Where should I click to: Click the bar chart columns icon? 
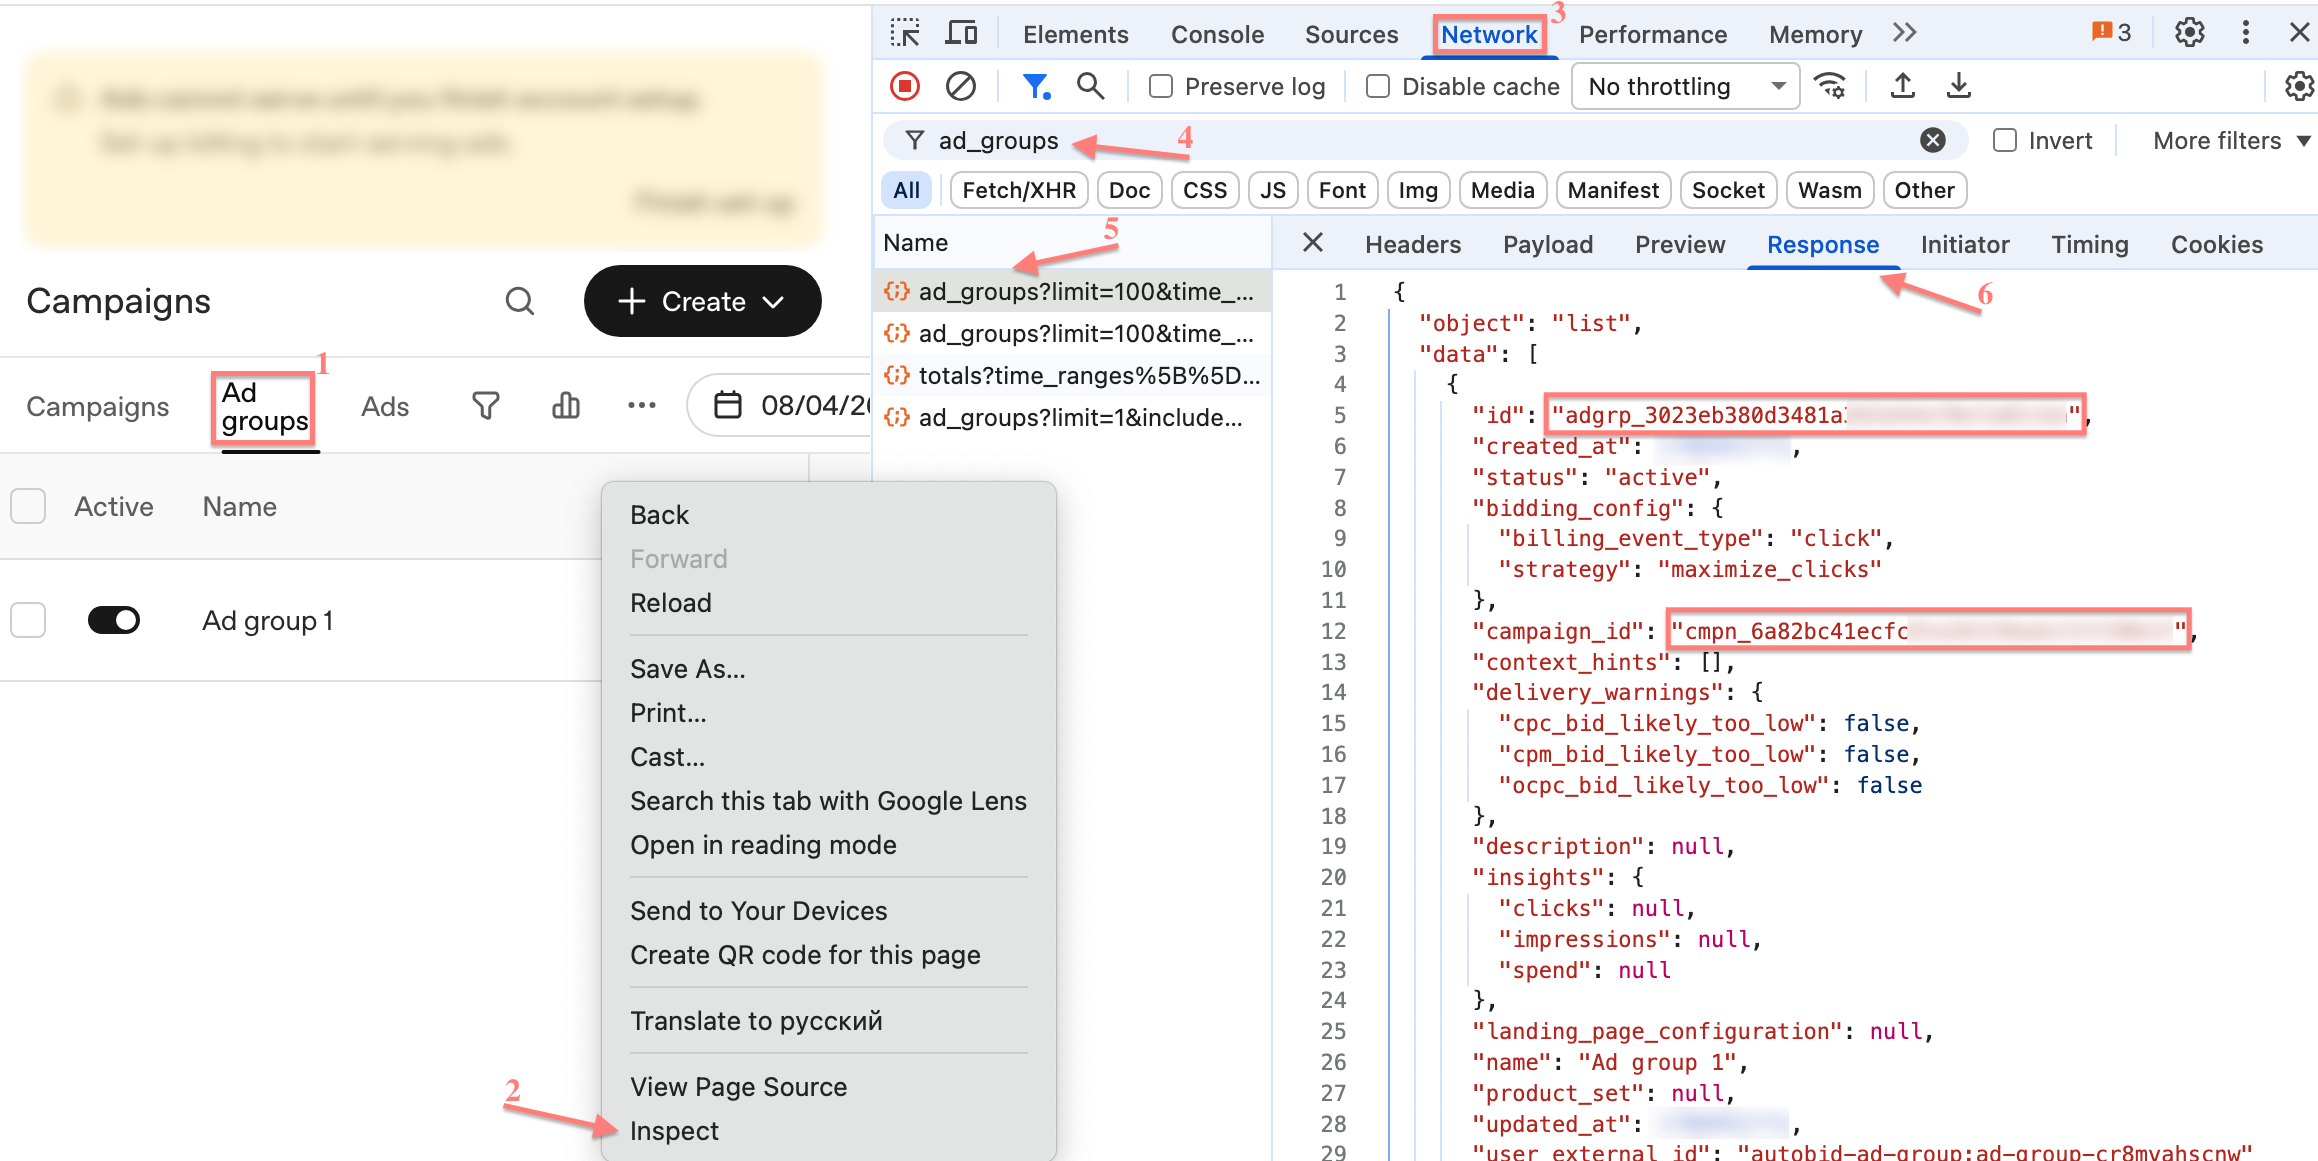(x=566, y=405)
